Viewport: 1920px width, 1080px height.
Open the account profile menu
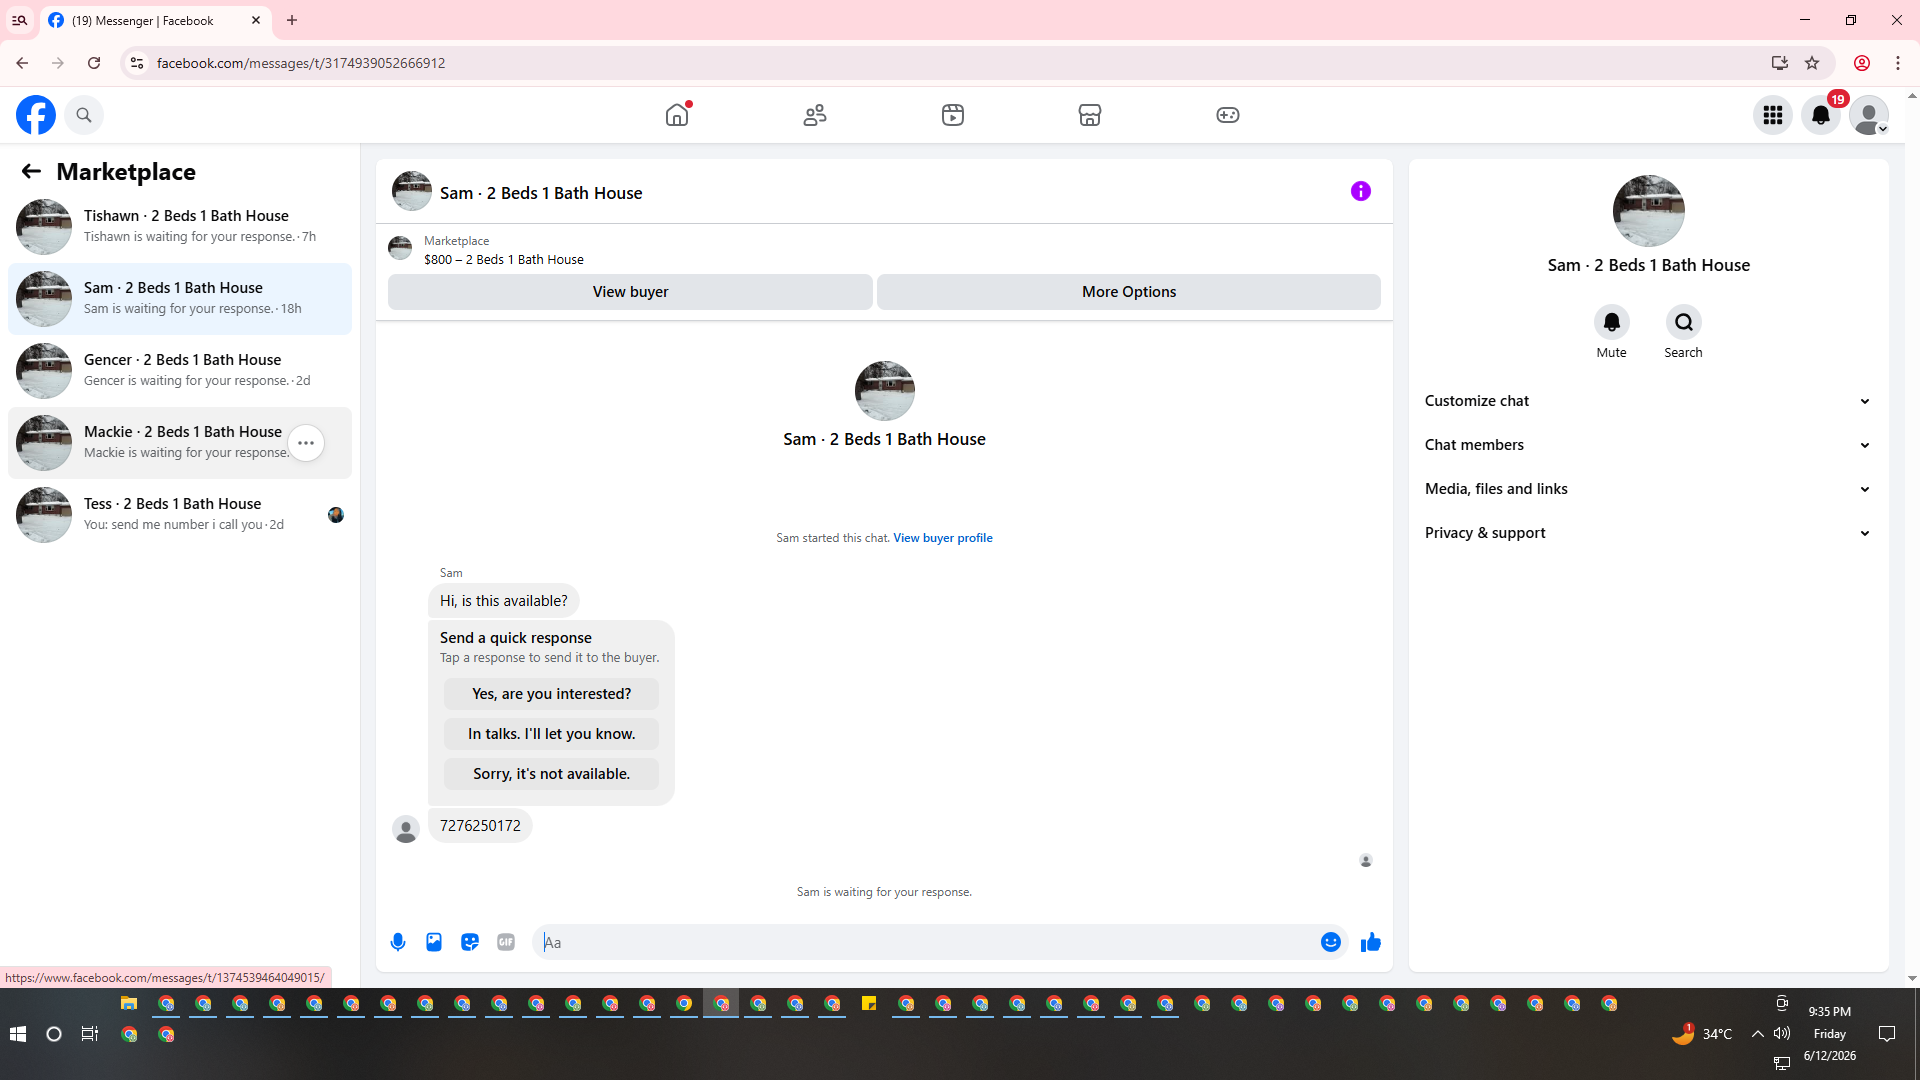(x=1869, y=115)
